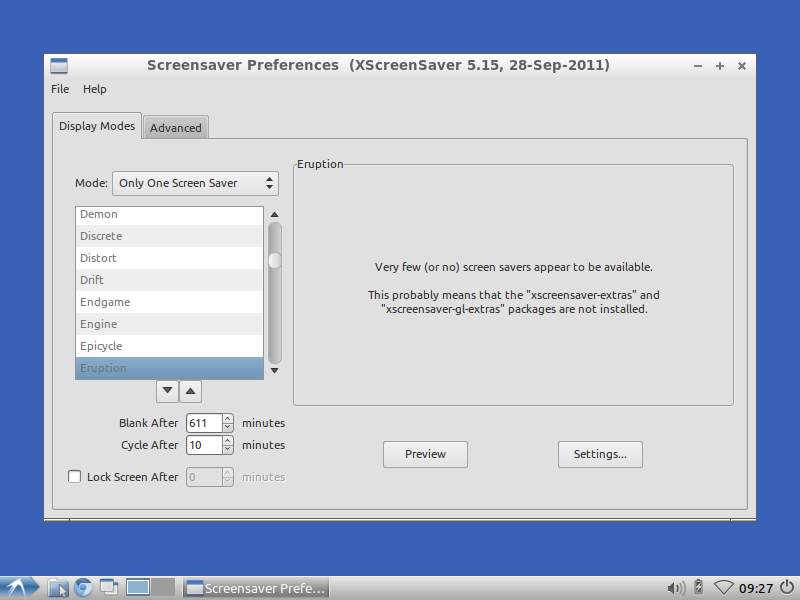The image size is (800, 600).
Task: Open the File menu
Action: pyautogui.click(x=60, y=89)
